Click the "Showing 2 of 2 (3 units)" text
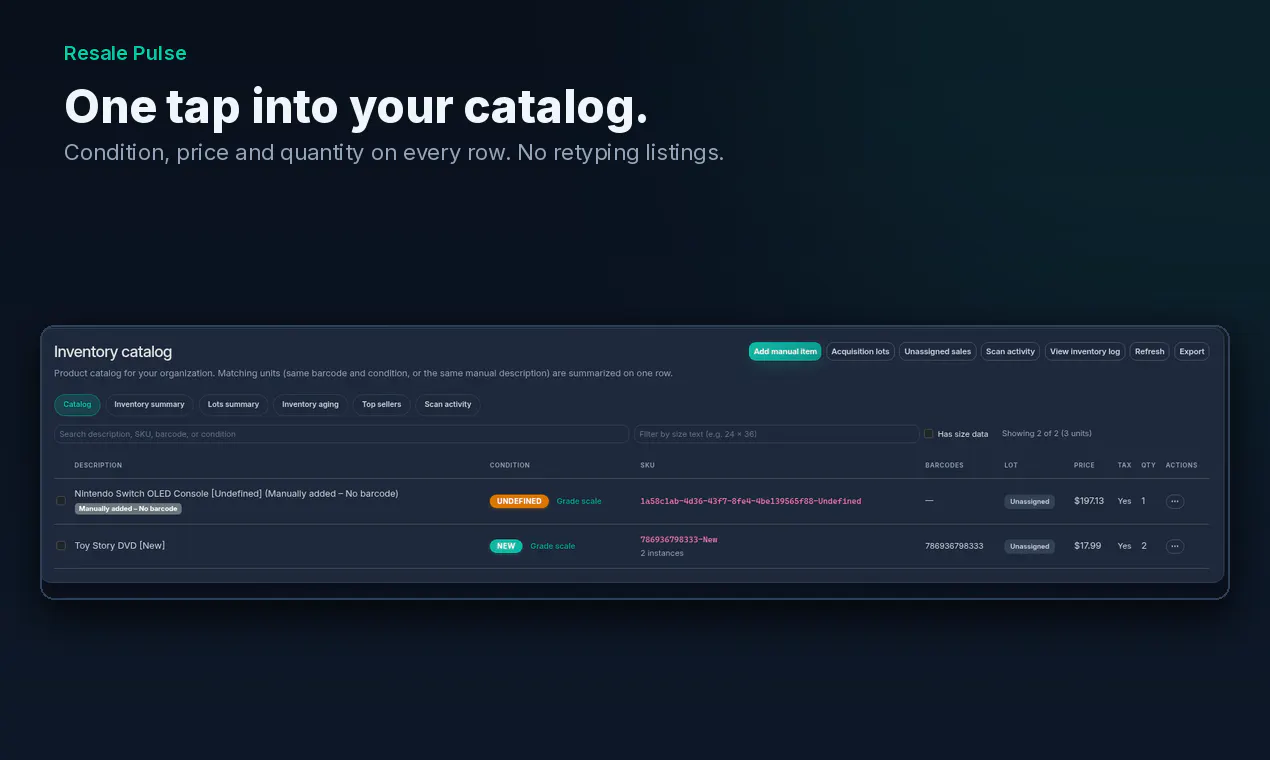This screenshot has height=760, width=1270. (x=1047, y=434)
